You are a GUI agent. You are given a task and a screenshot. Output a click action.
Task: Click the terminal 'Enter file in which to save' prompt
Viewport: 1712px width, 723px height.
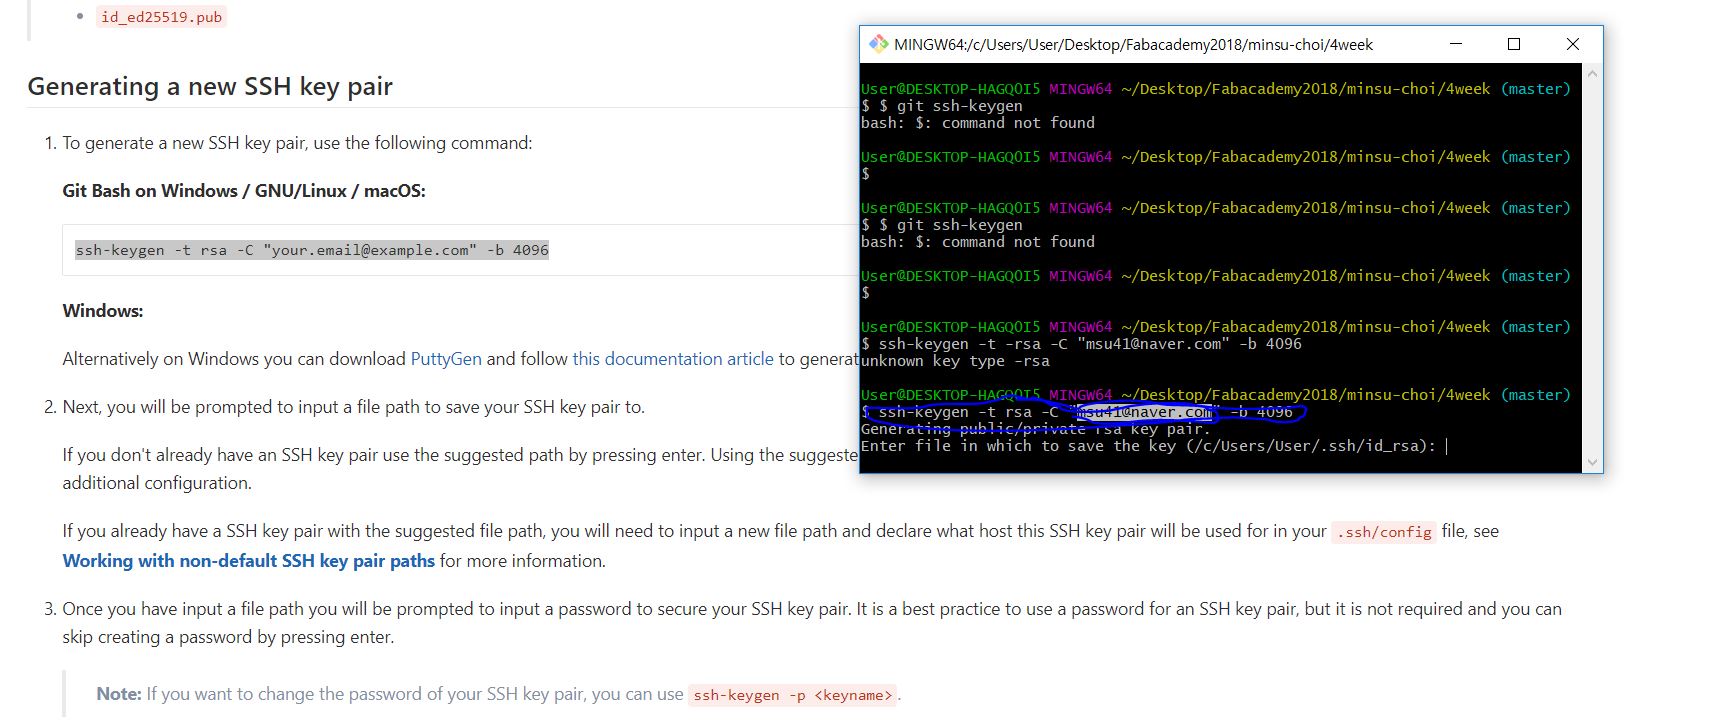1148,446
